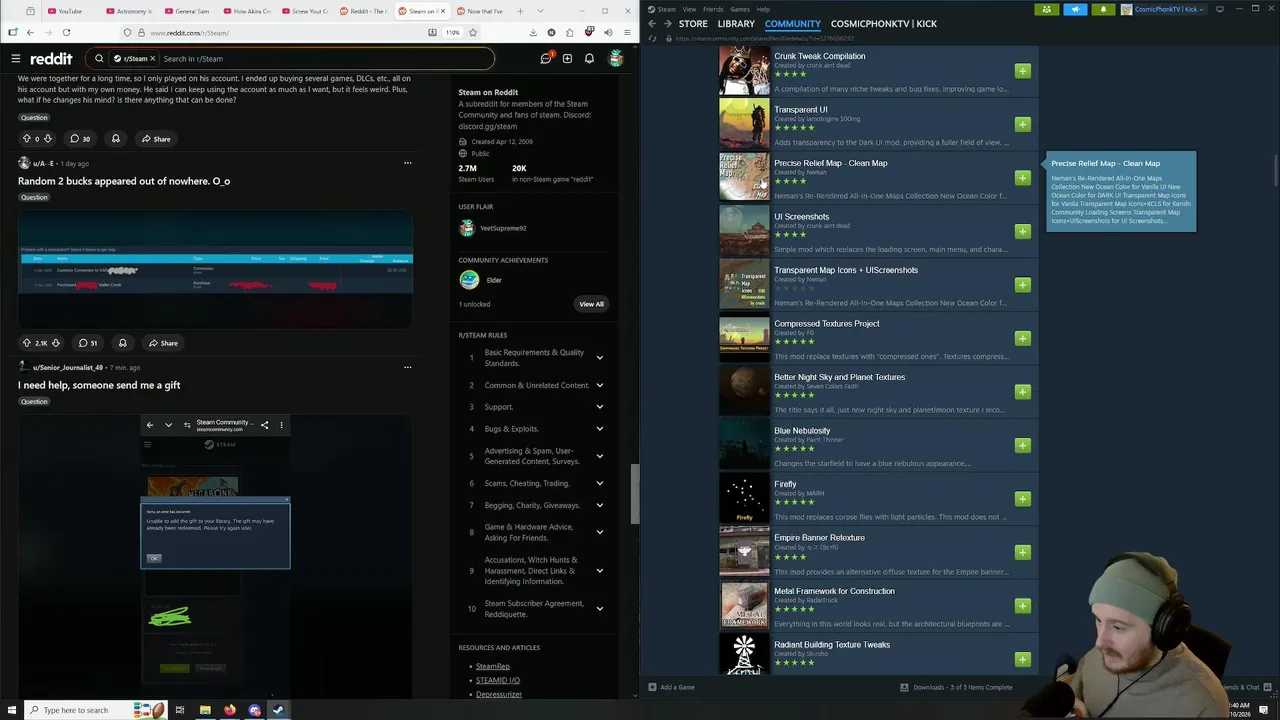
Task: Expand rule 4 Bugs & Exploits
Action: [600, 429]
